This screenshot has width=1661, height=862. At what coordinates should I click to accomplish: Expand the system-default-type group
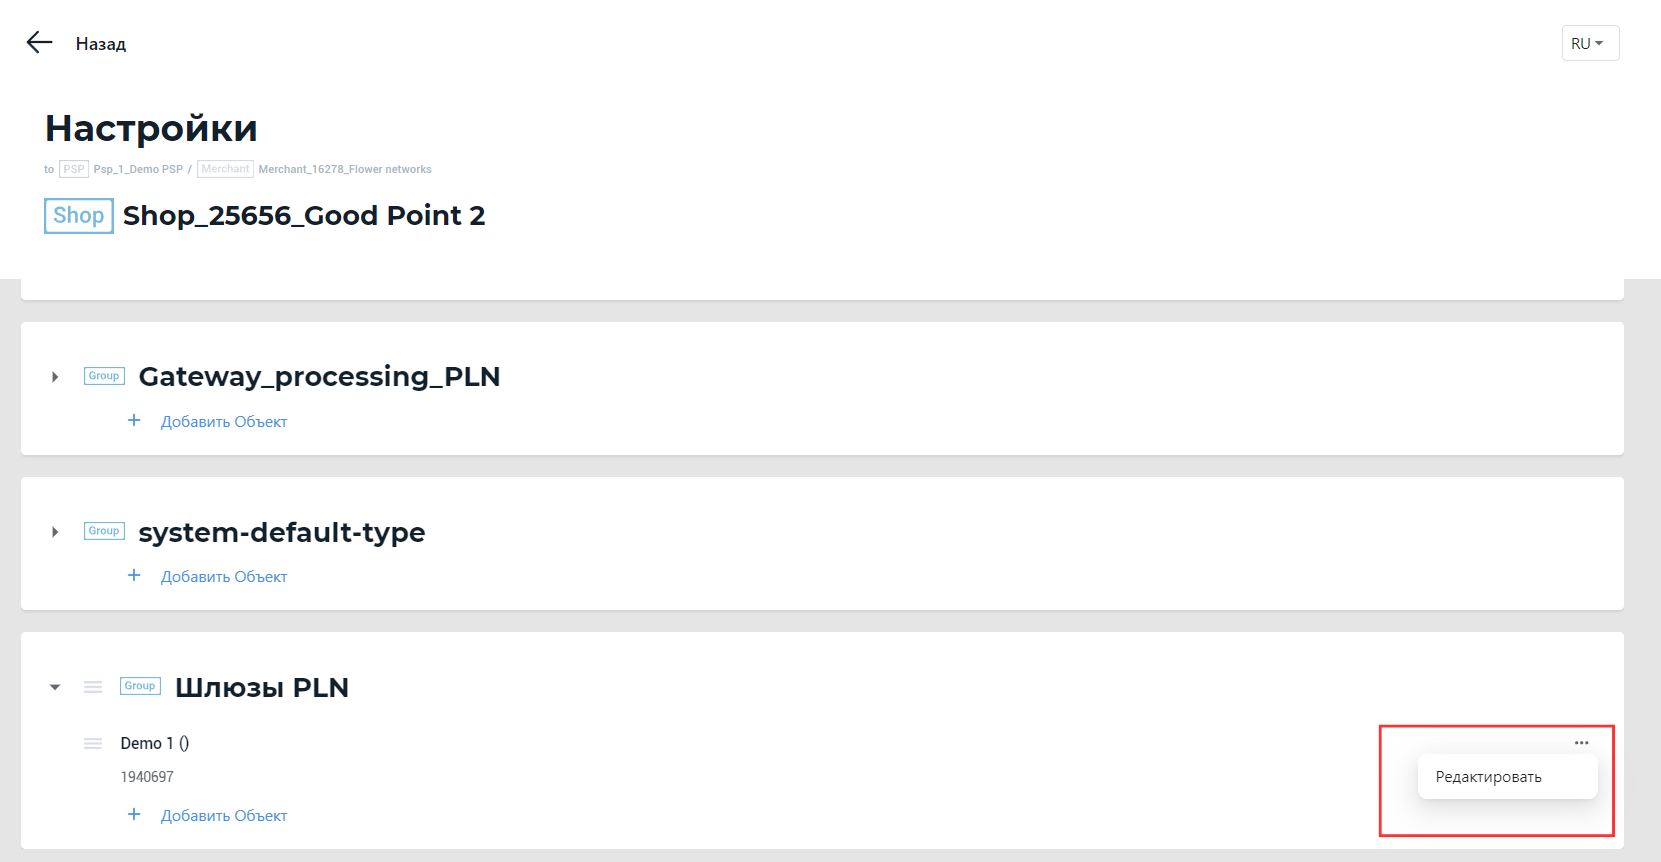(x=55, y=532)
